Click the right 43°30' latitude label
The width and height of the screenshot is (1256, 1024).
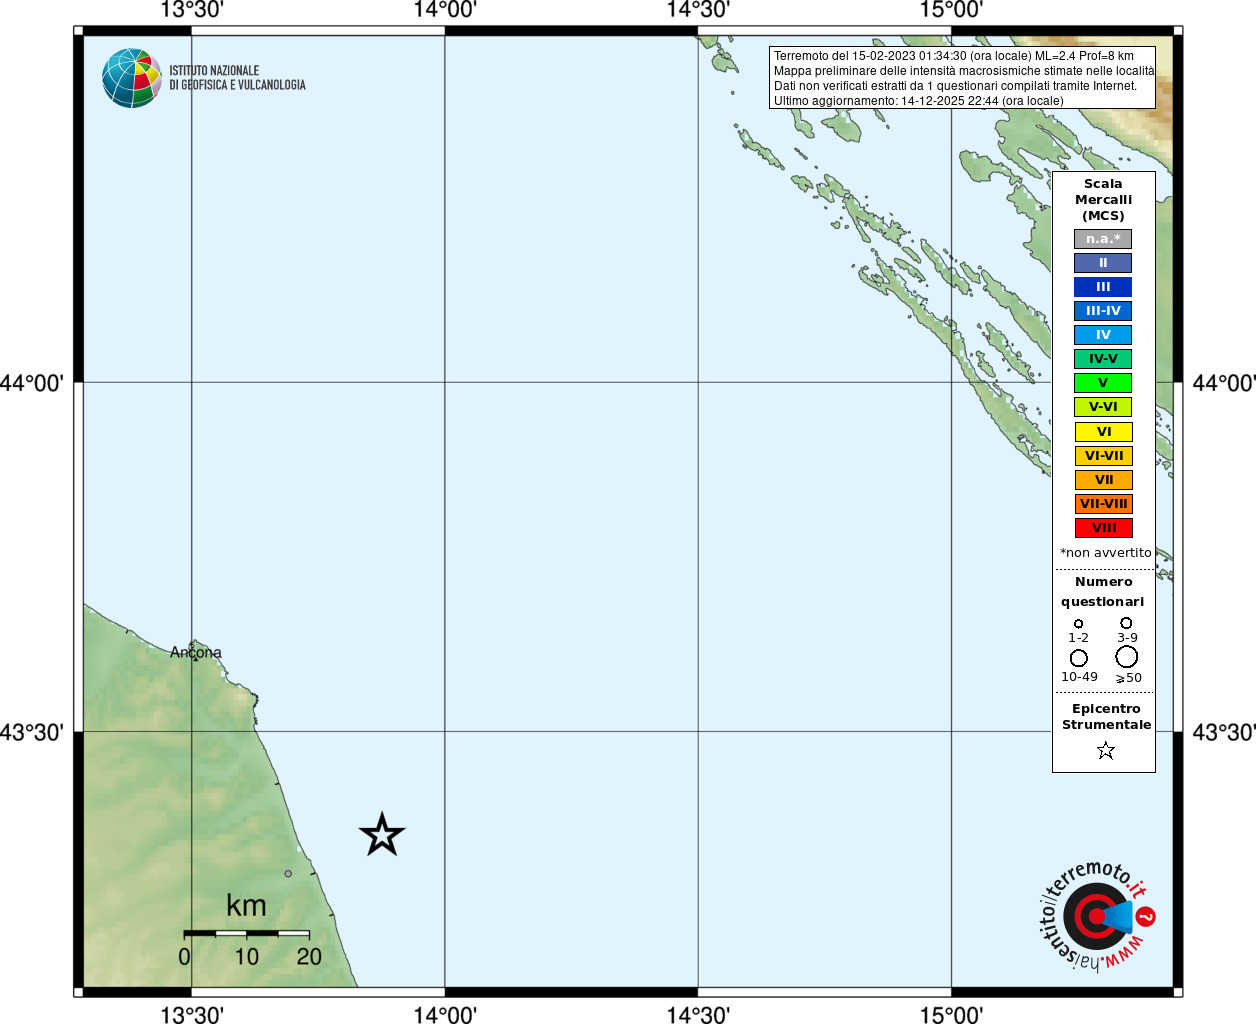(1224, 732)
